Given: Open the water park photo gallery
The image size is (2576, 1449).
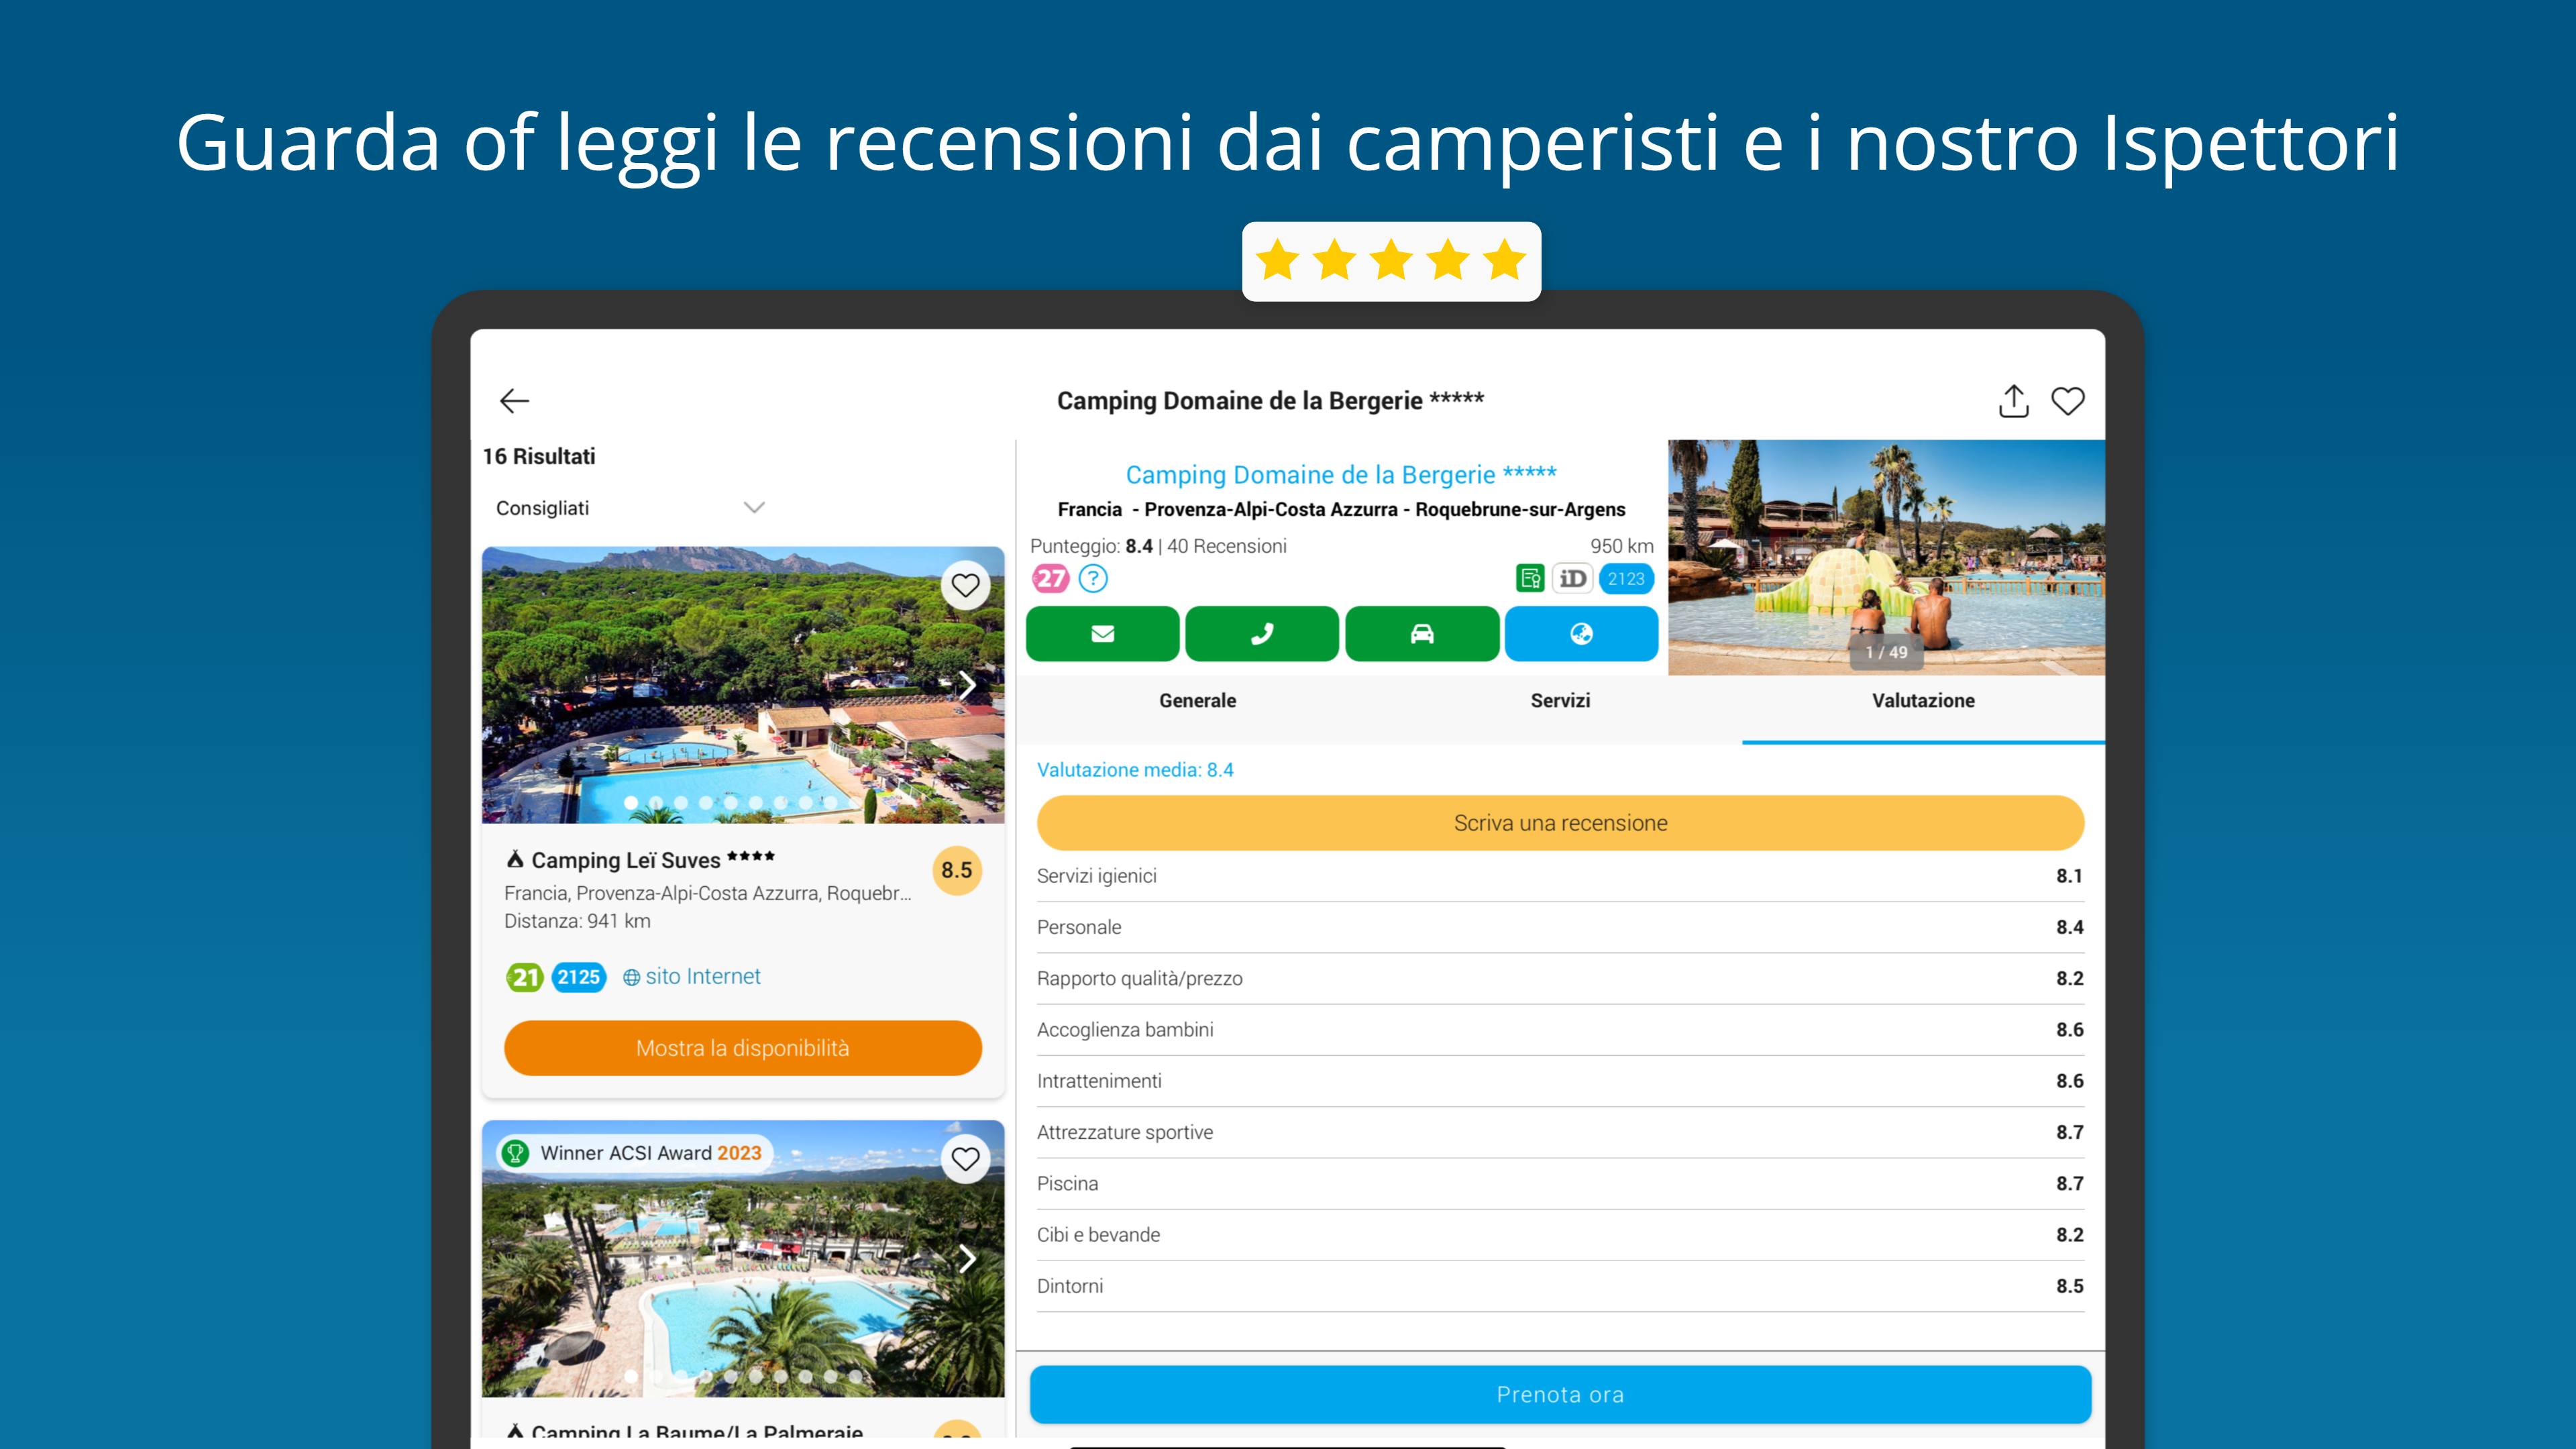Looking at the screenshot, I should point(1885,557).
